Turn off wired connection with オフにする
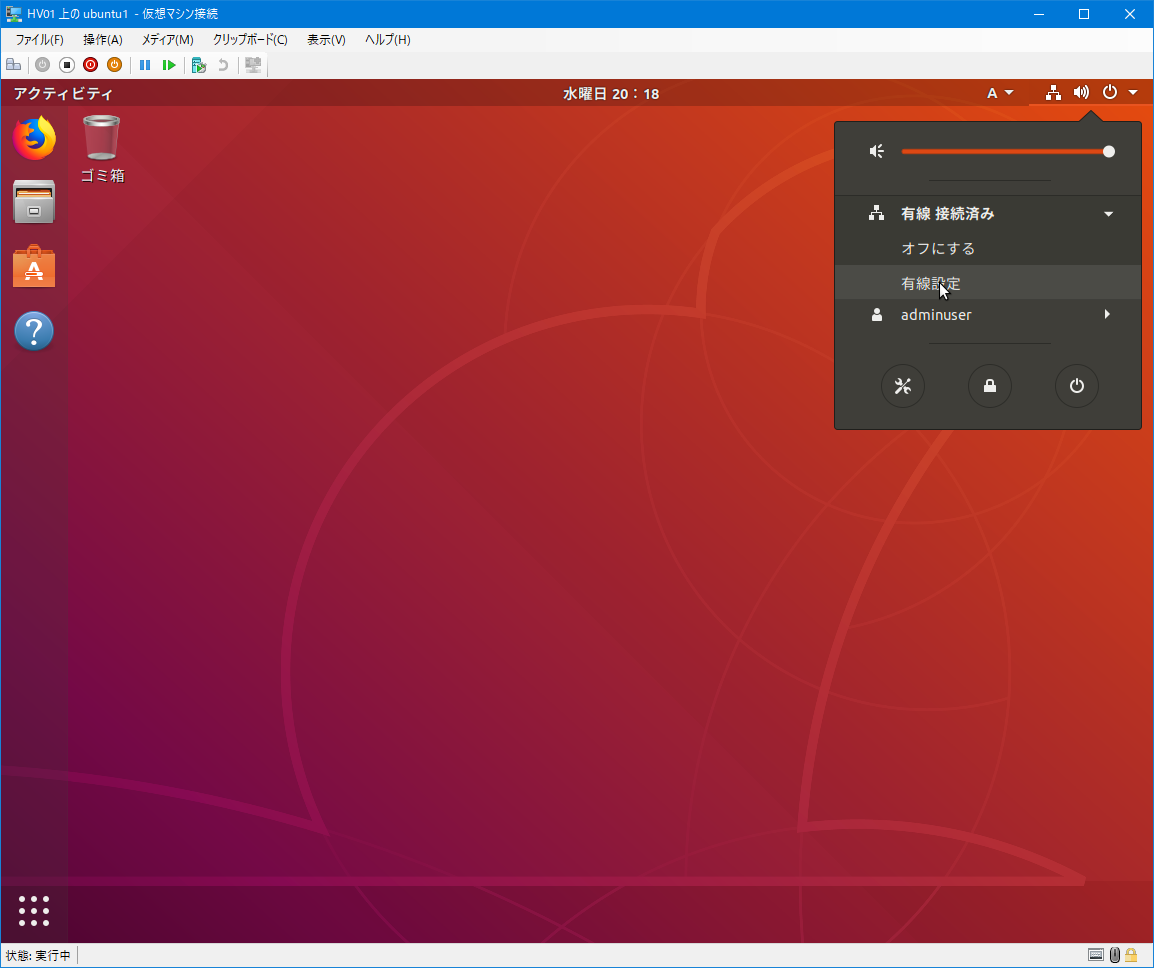The height and width of the screenshot is (968, 1154). 937,249
